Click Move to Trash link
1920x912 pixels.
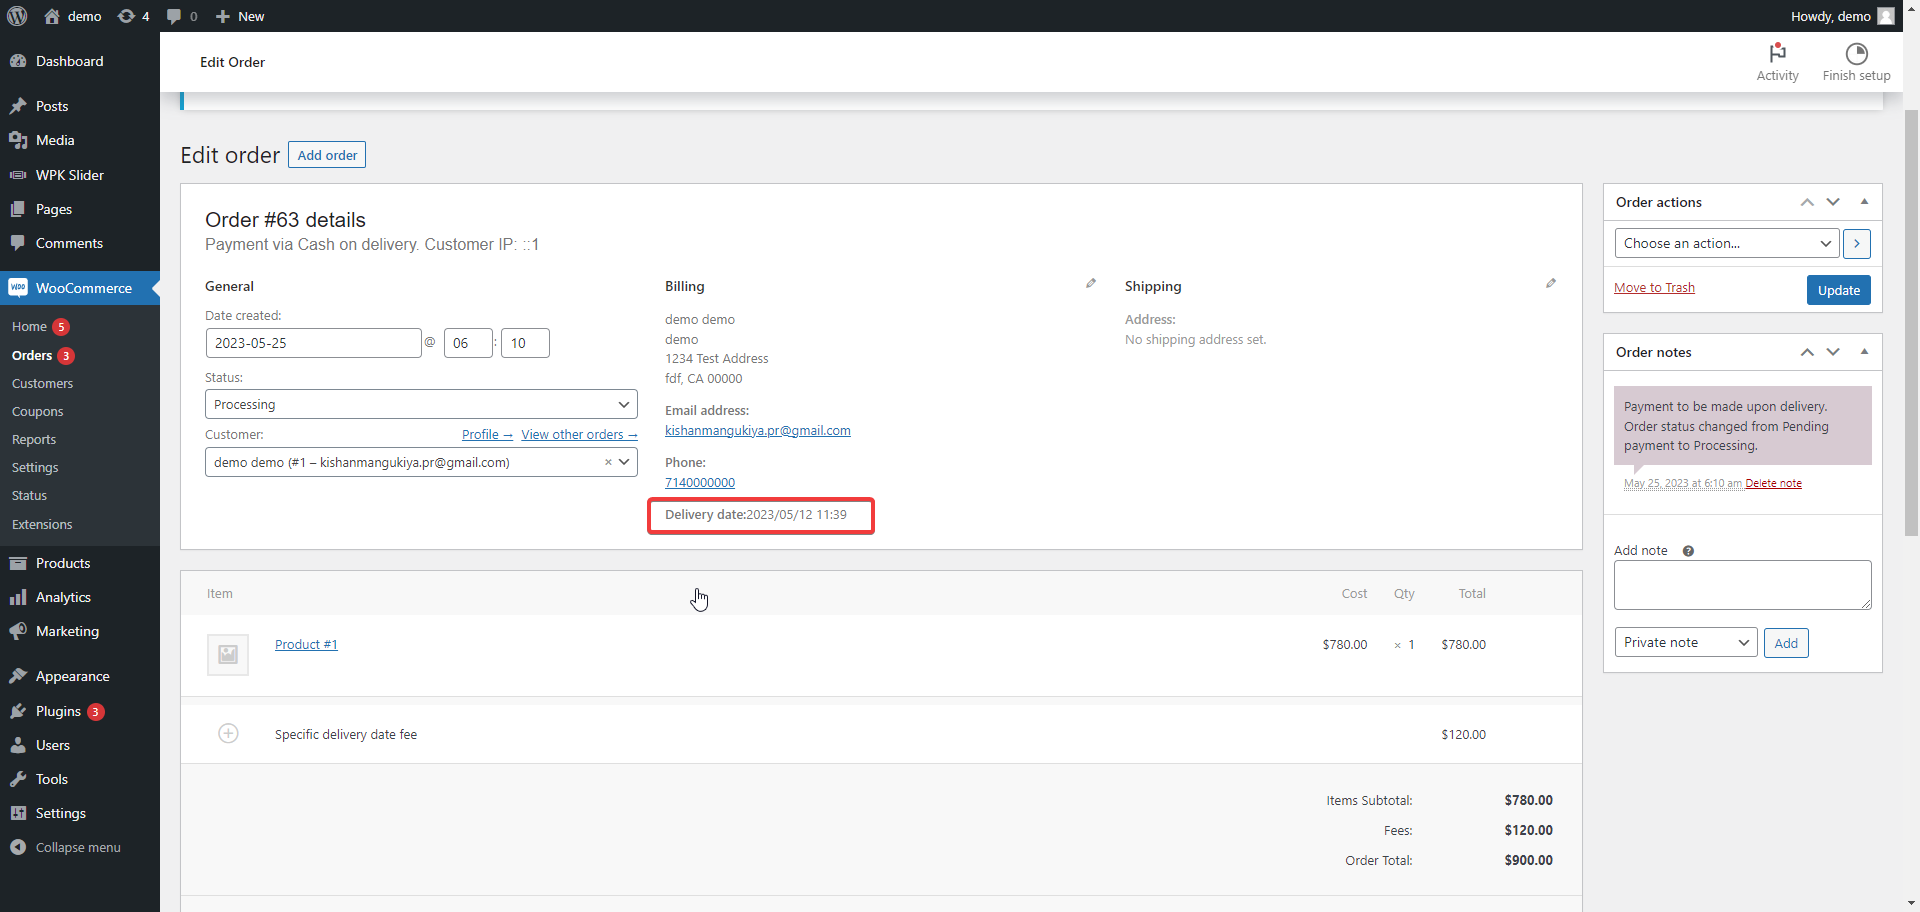click(1654, 288)
